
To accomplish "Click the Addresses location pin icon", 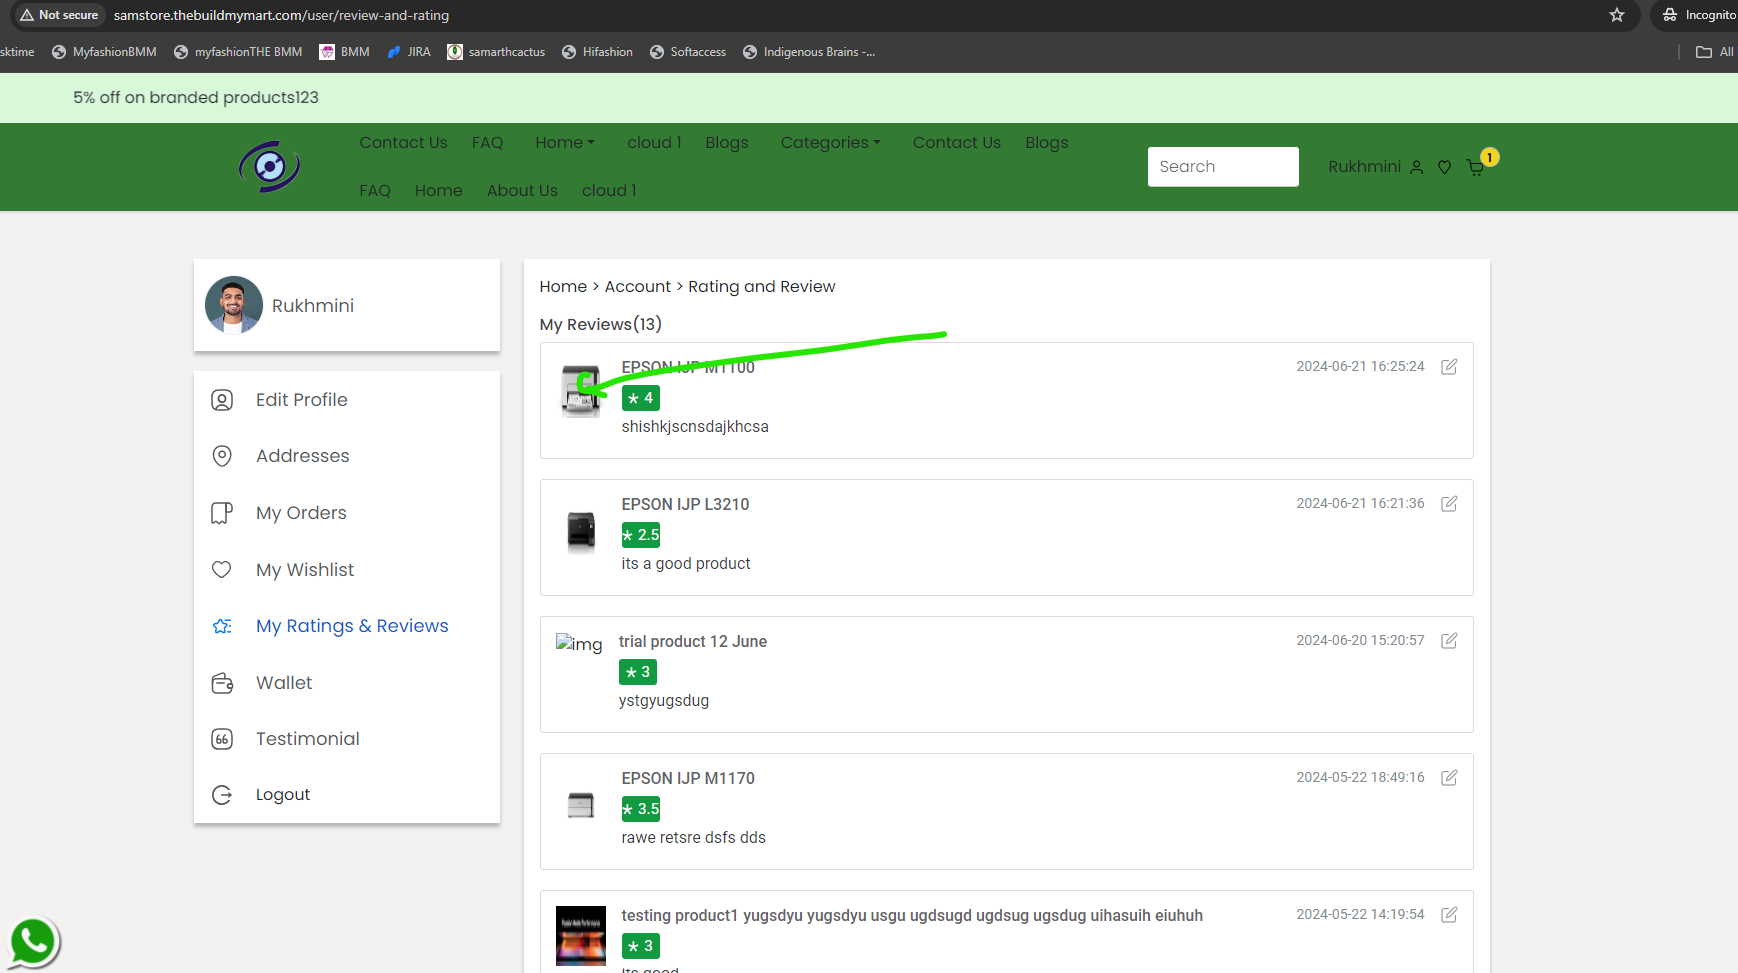I will click(222, 456).
